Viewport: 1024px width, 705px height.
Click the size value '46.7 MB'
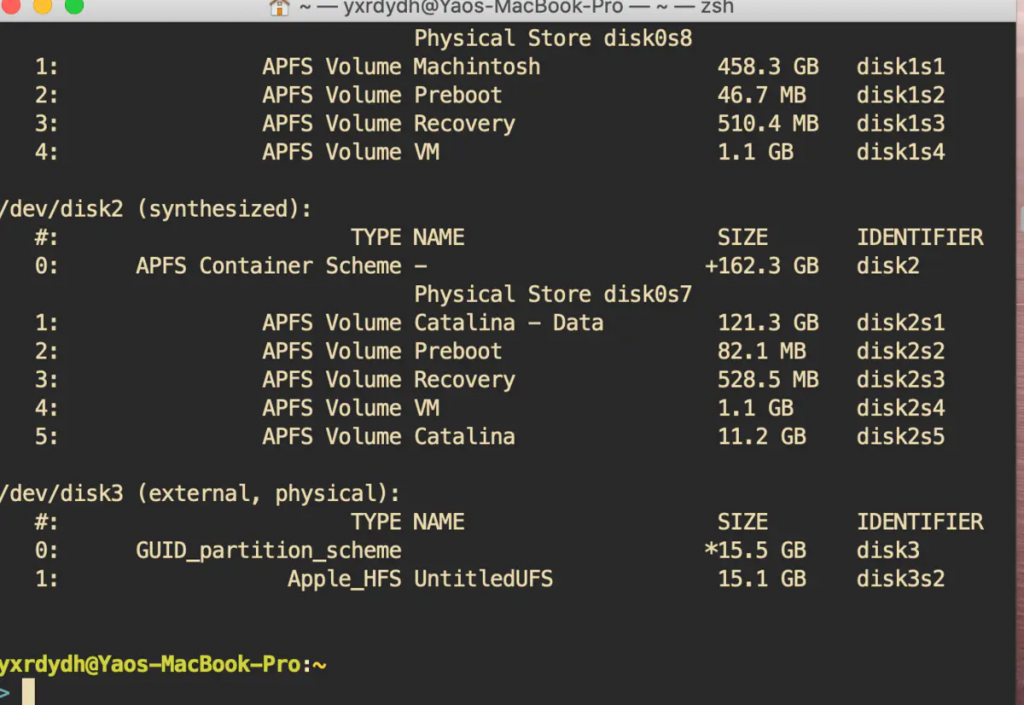(762, 95)
